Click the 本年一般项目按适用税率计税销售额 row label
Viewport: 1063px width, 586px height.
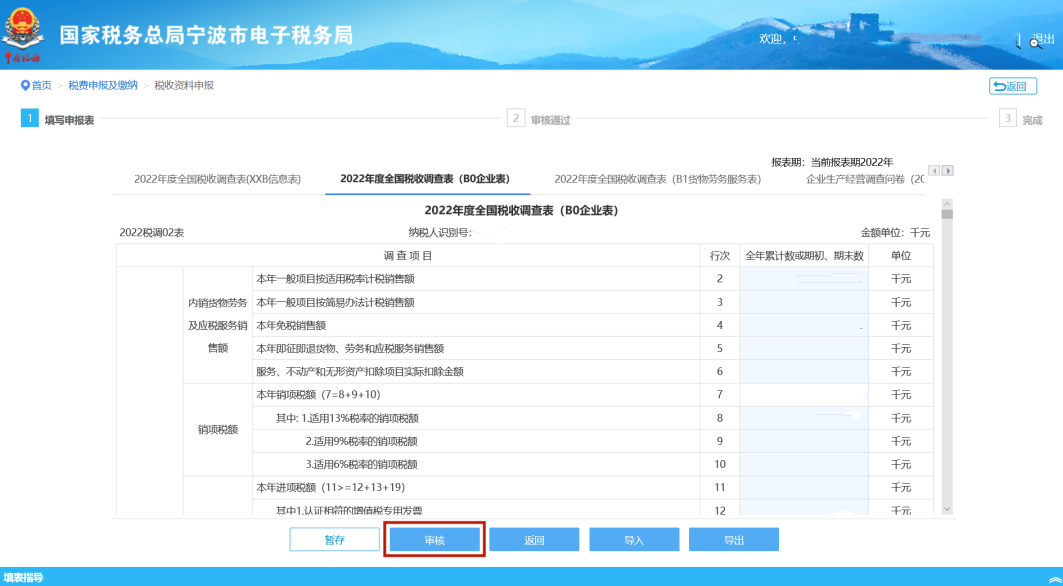click(x=336, y=279)
